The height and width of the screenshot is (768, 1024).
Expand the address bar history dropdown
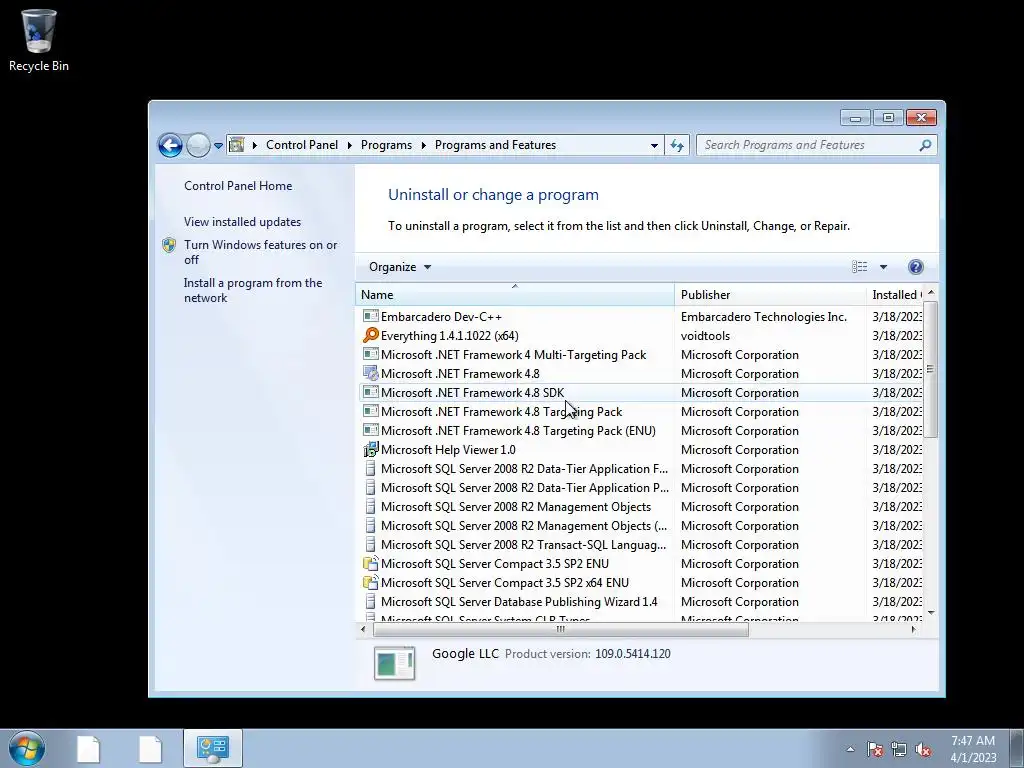pyautogui.click(x=654, y=146)
